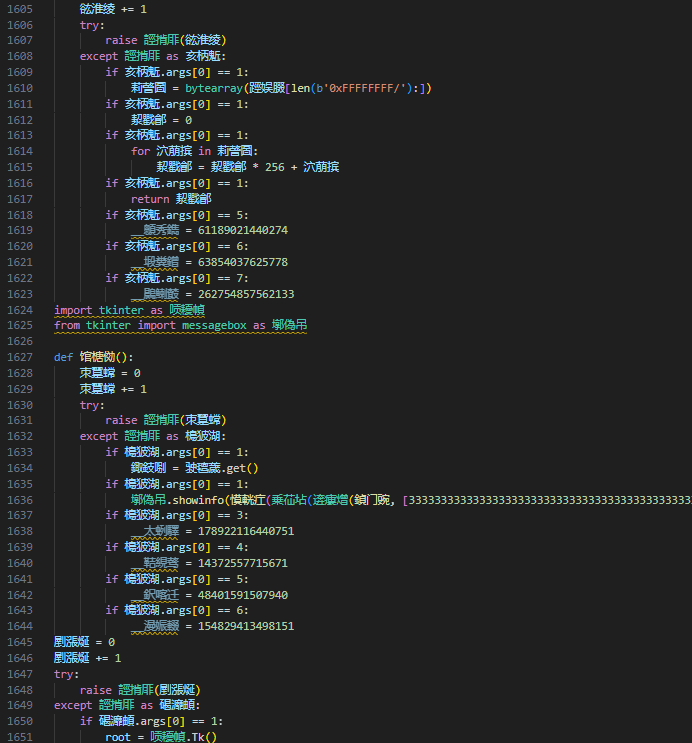Click '== 7:' on line 1622
This screenshot has height=743, width=692.
tap(233, 278)
